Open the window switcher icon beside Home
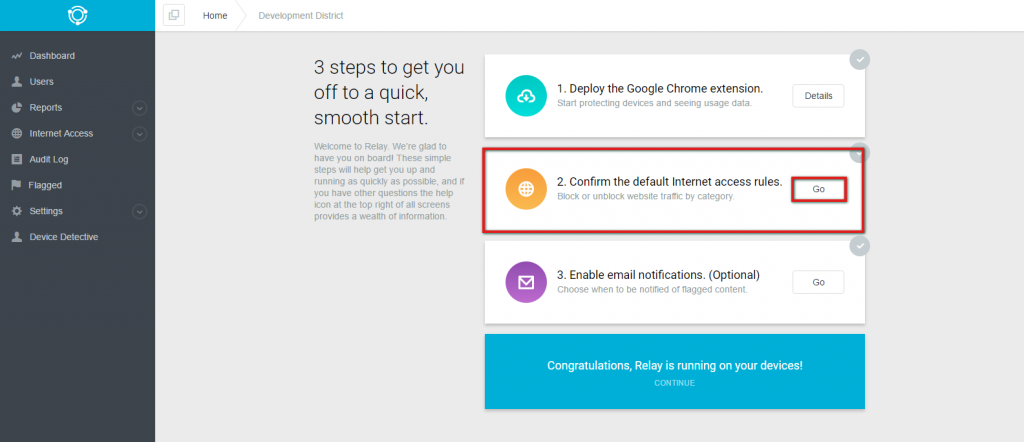Image resolution: width=1024 pixels, height=442 pixels. tap(174, 15)
